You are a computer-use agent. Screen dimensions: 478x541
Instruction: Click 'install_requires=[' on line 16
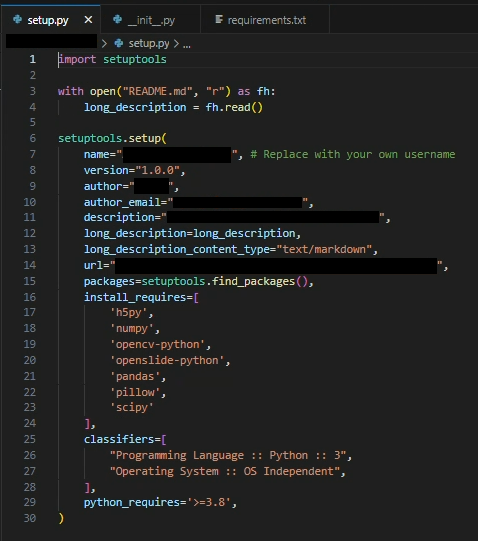pos(141,297)
